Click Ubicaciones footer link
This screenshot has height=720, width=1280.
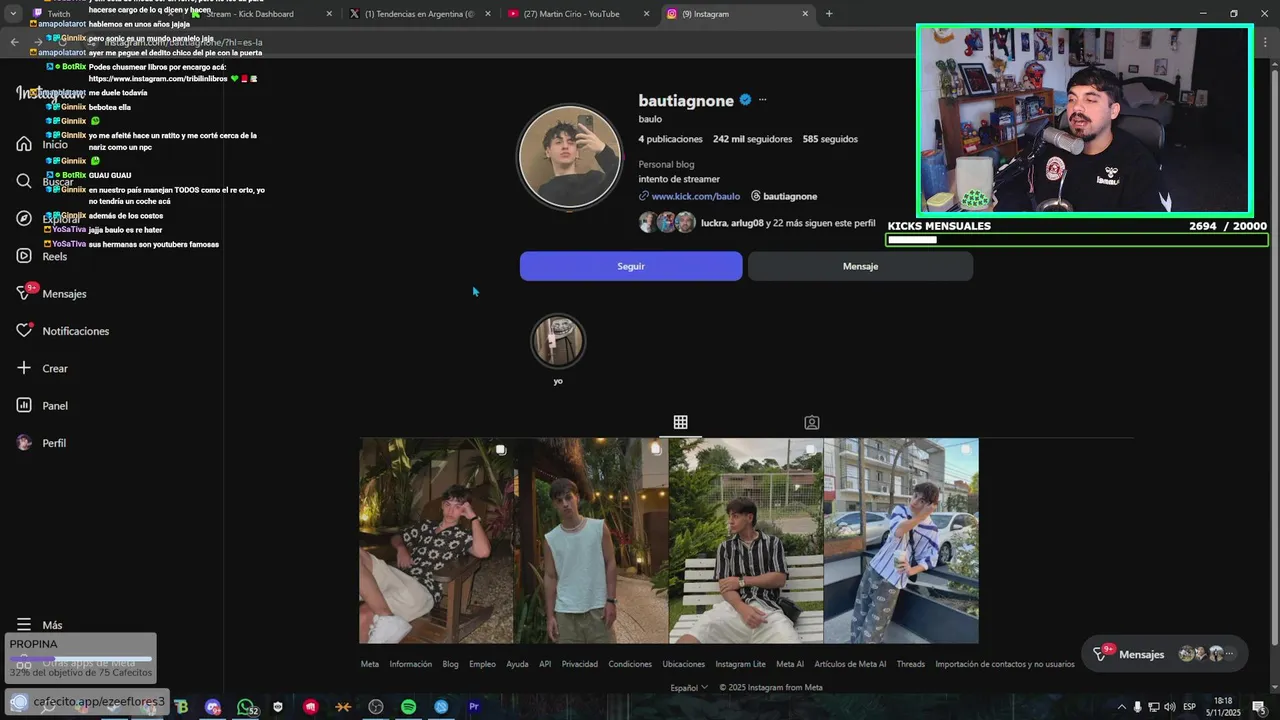(x=684, y=664)
